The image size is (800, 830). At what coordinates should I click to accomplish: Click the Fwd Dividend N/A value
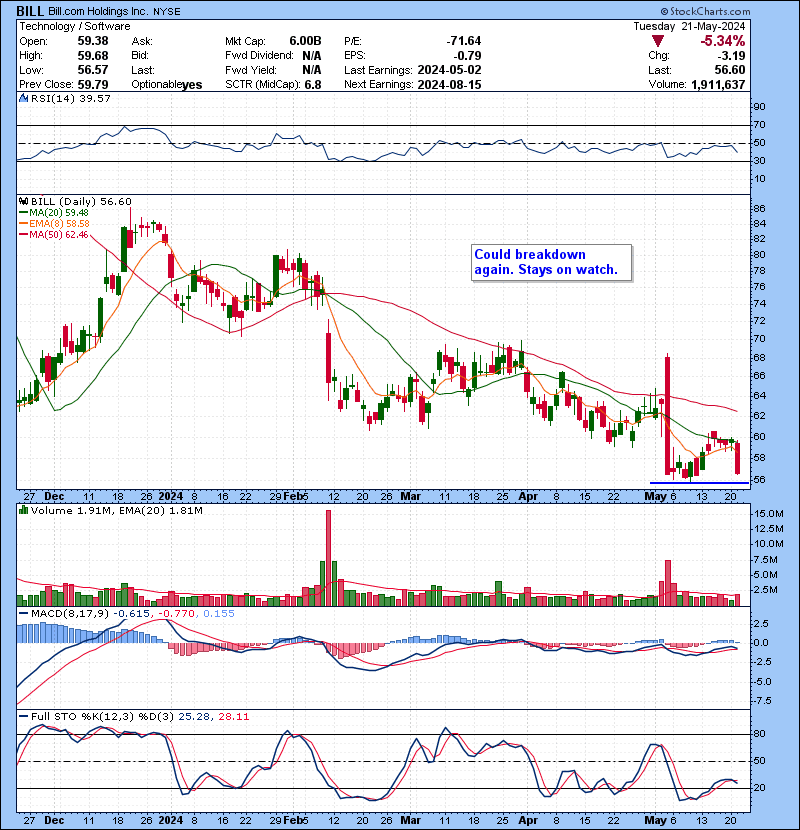[312, 56]
